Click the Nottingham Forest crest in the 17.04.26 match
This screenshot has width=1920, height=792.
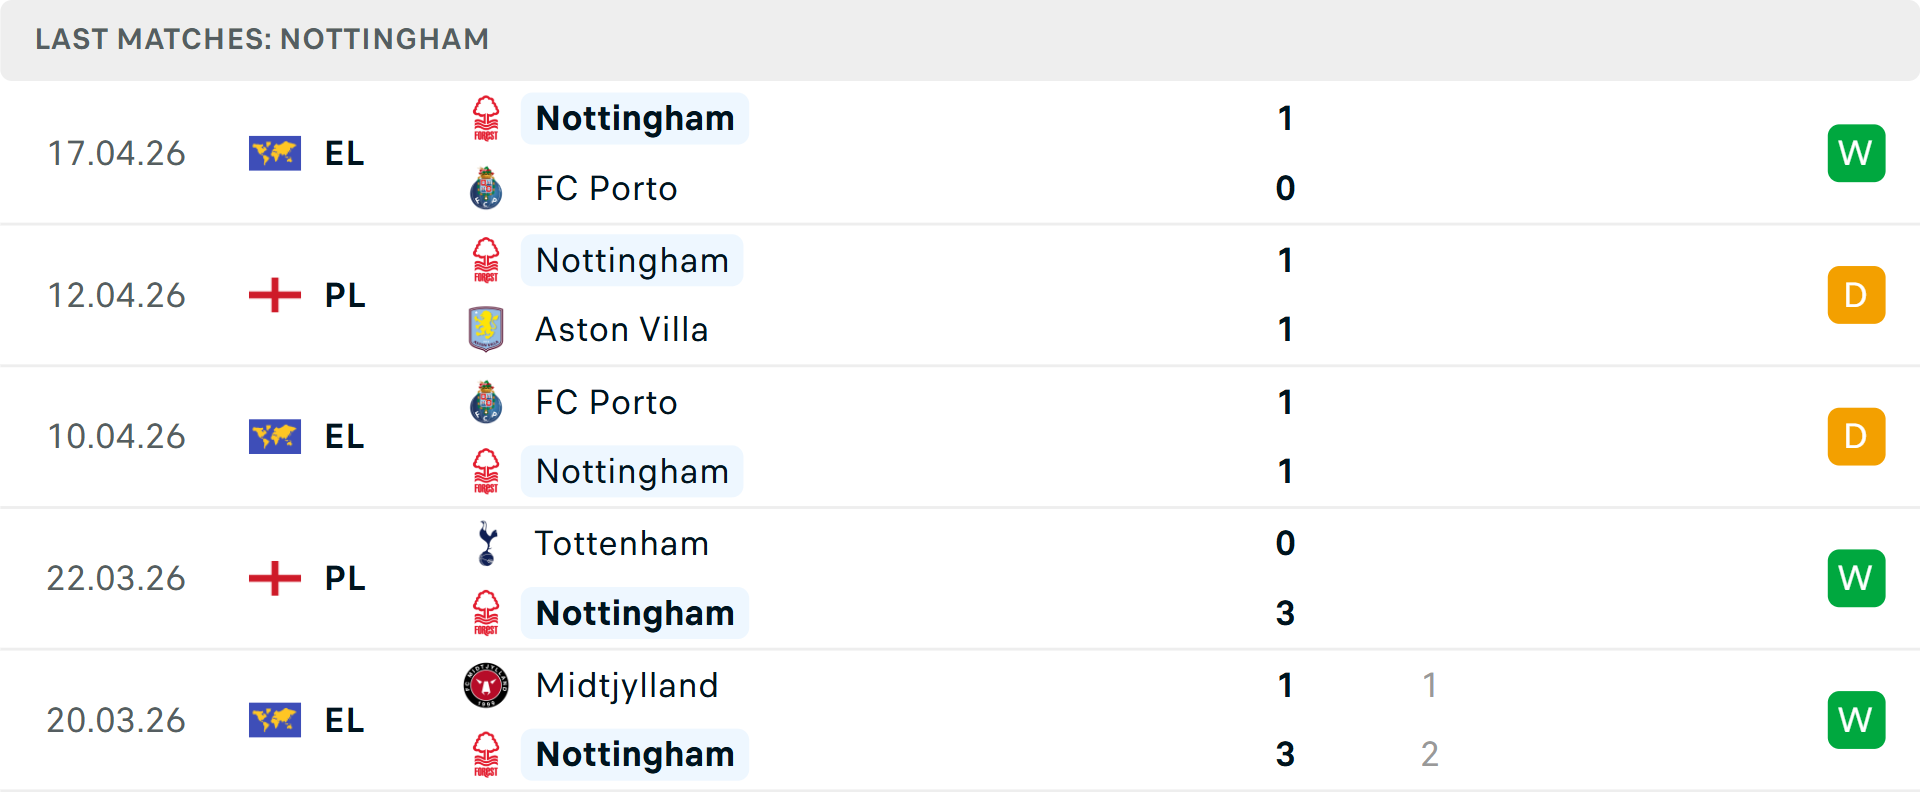(486, 118)
